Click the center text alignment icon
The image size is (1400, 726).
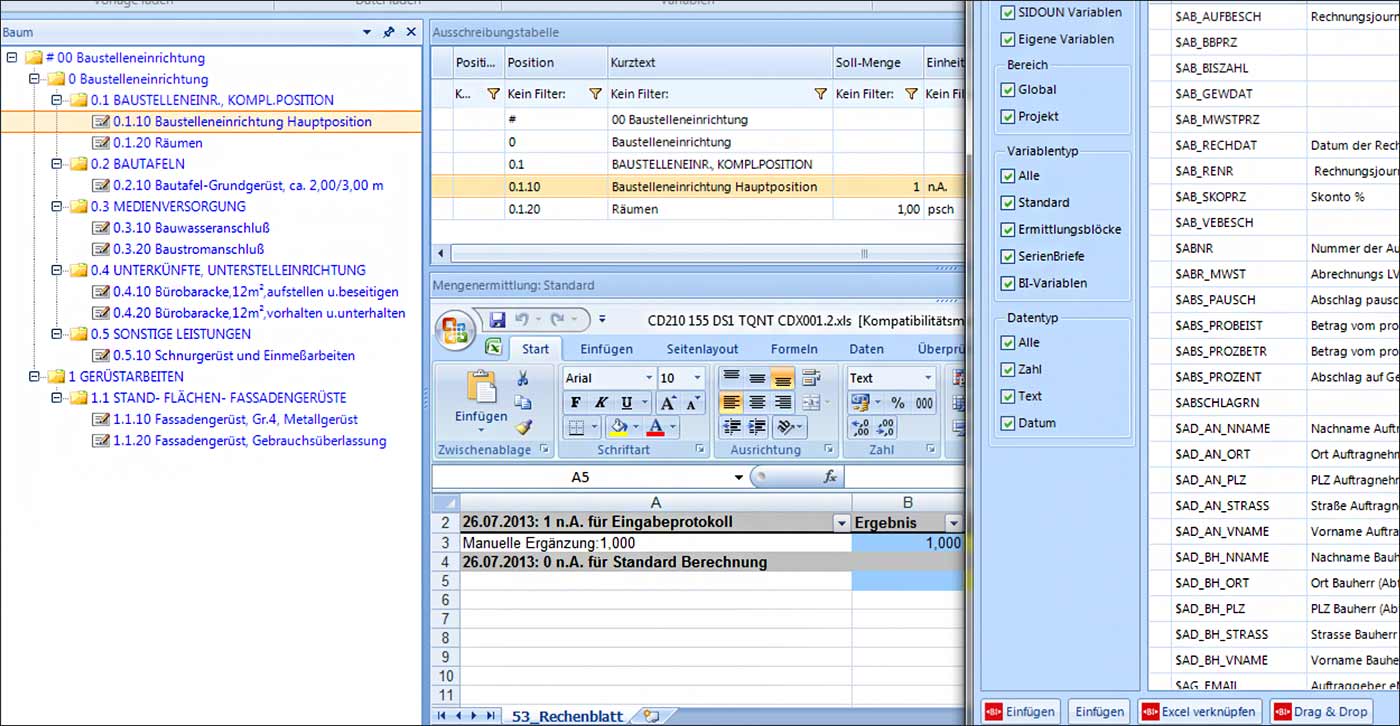pos(758,403)
